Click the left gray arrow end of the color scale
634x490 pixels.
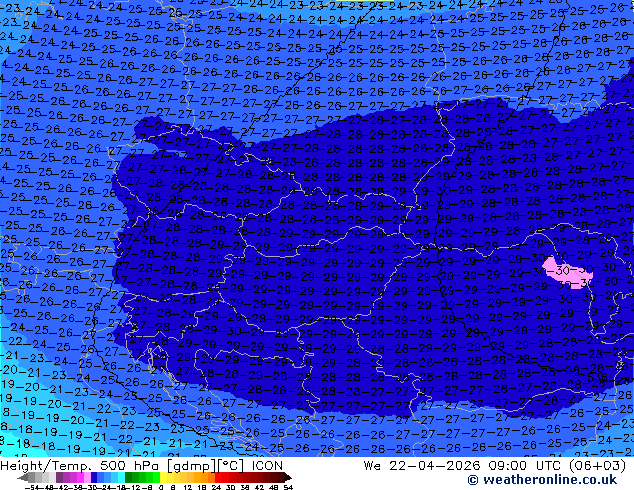tap(23, 478)
